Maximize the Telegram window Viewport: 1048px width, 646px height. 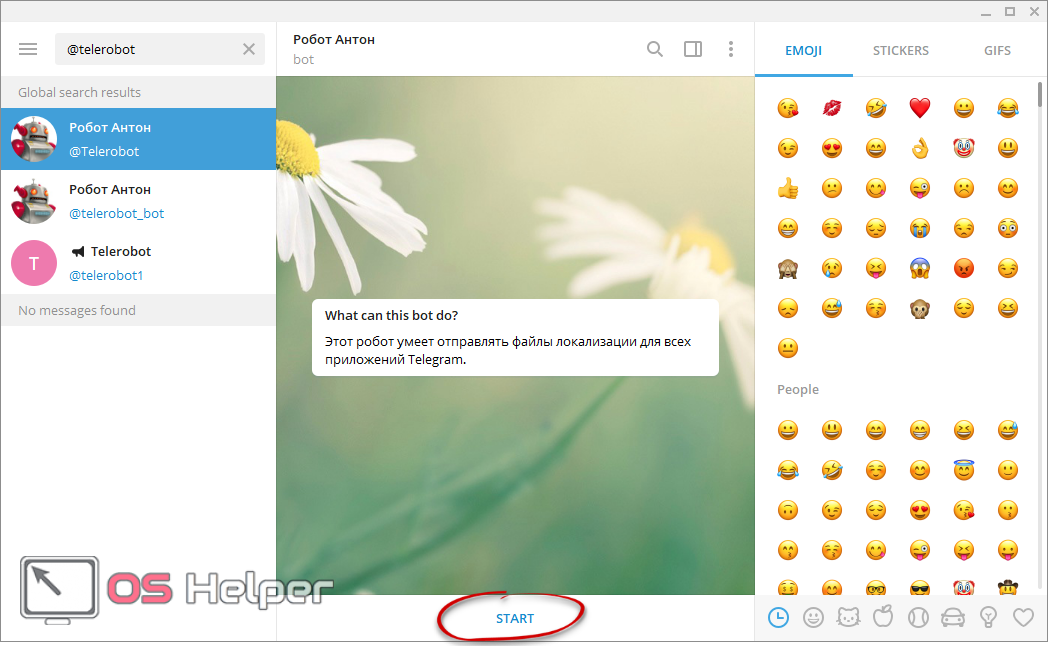(x=1010, y=11)
